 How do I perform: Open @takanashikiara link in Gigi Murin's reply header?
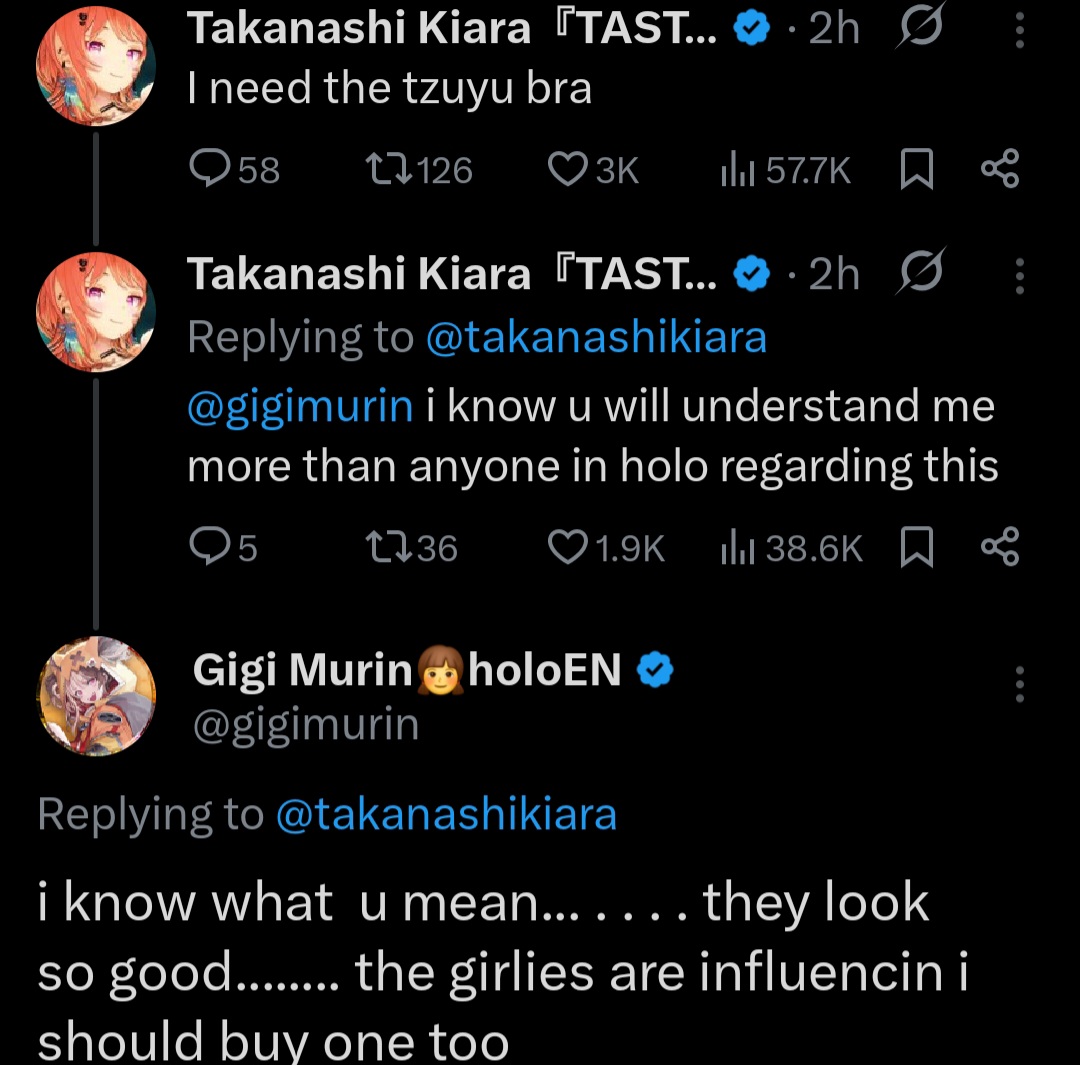pyautogui.click(x=445, y=815)
